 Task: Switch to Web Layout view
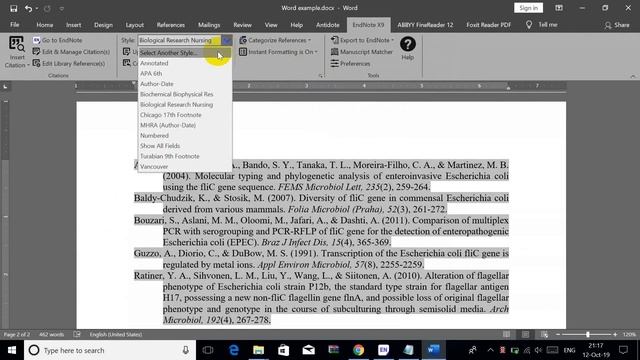(544, 334)
